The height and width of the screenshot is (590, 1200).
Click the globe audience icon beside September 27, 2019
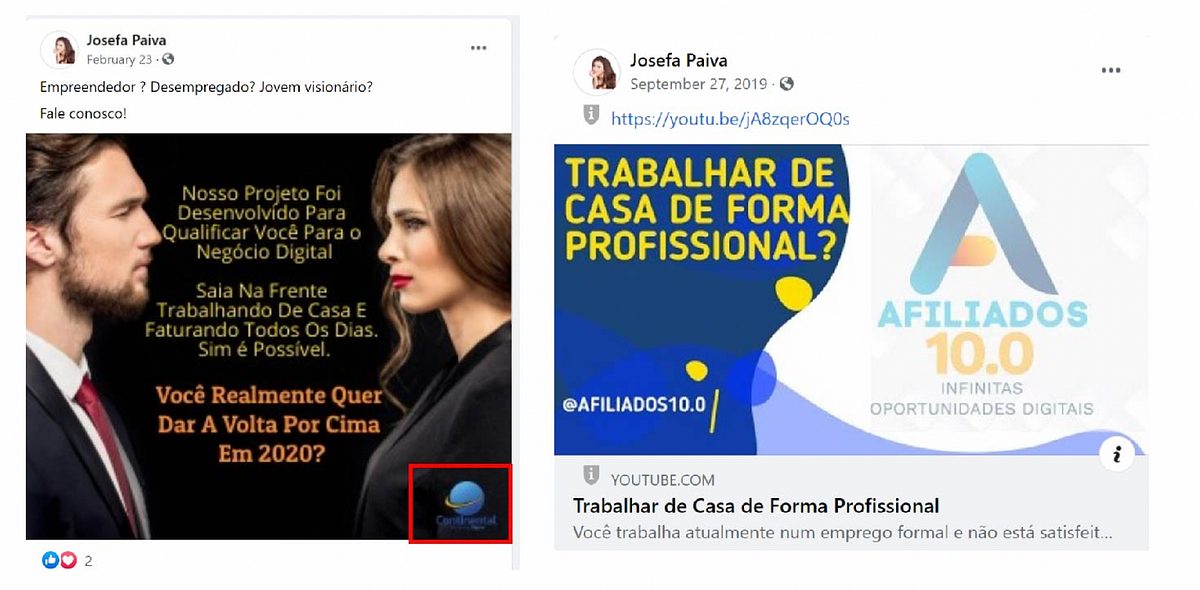pyautogui.click(x=787, y=84)
